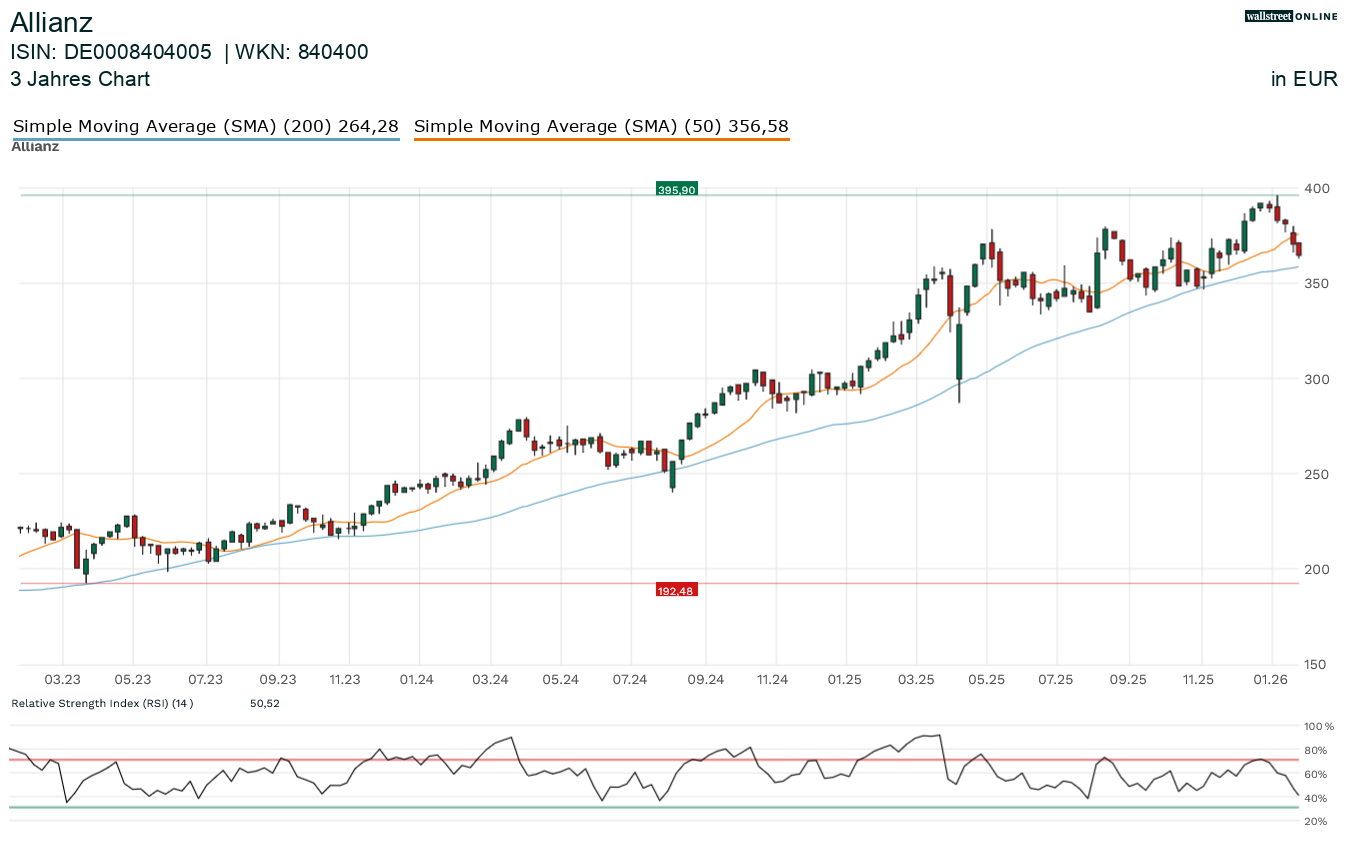Screen dimensions: 1349x848
Task: Click the in EUR currency label
Action: point(1304,79)
